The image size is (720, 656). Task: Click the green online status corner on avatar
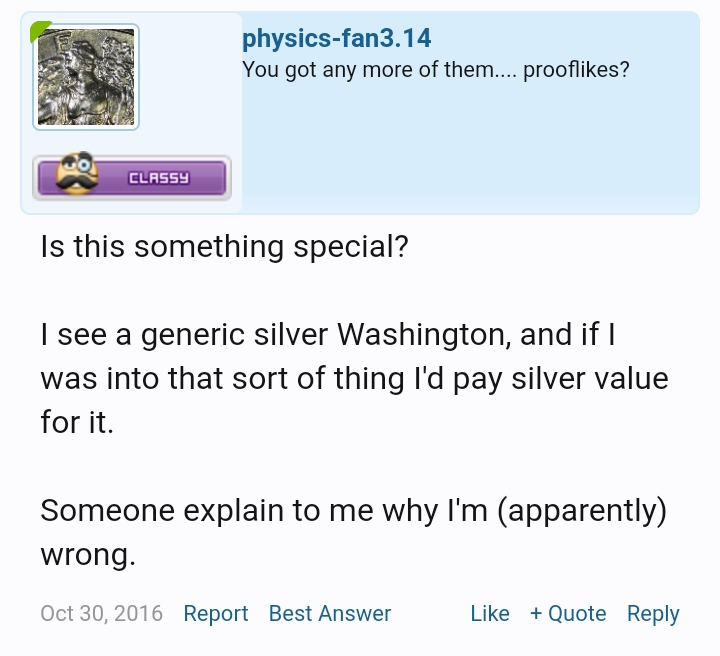(x=40, y=30)
